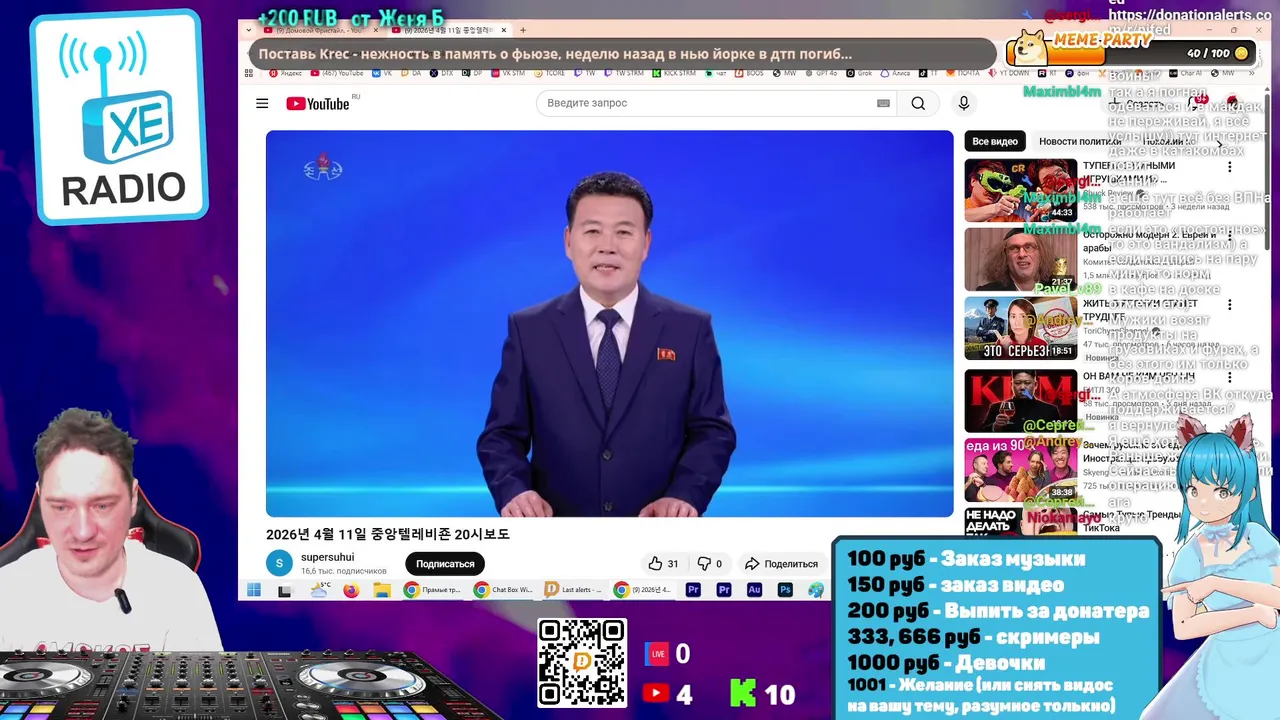Image resolution: width=1280 pixels, height=720 pixels.
Task: Click the YouTube logo home link
Action: click(319, 103)
